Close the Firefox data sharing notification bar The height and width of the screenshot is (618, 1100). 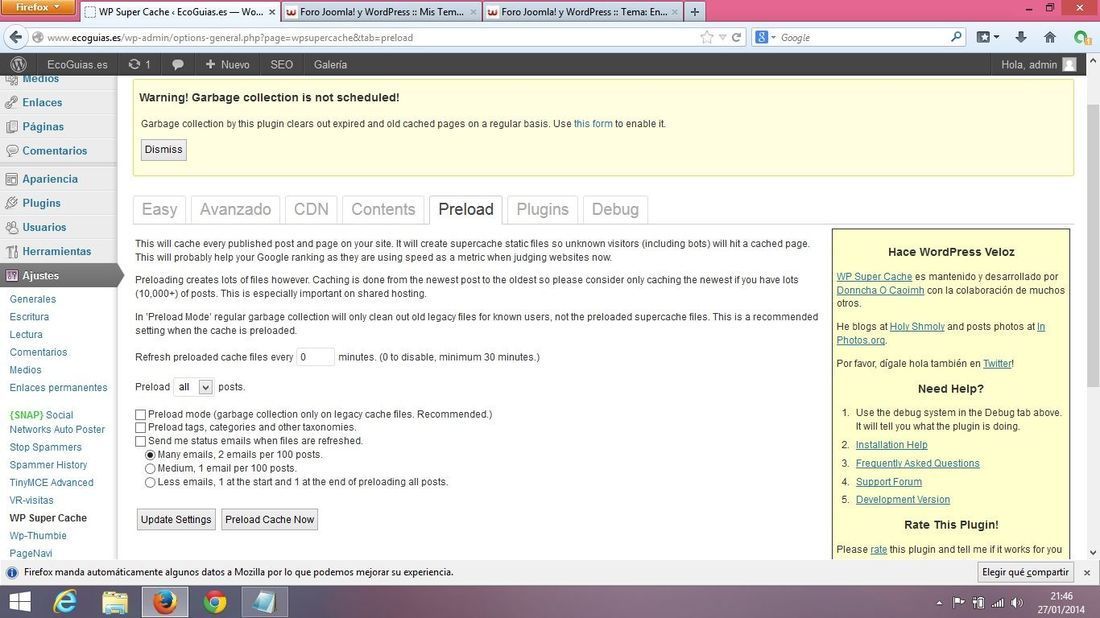[x=1087, y=572]
